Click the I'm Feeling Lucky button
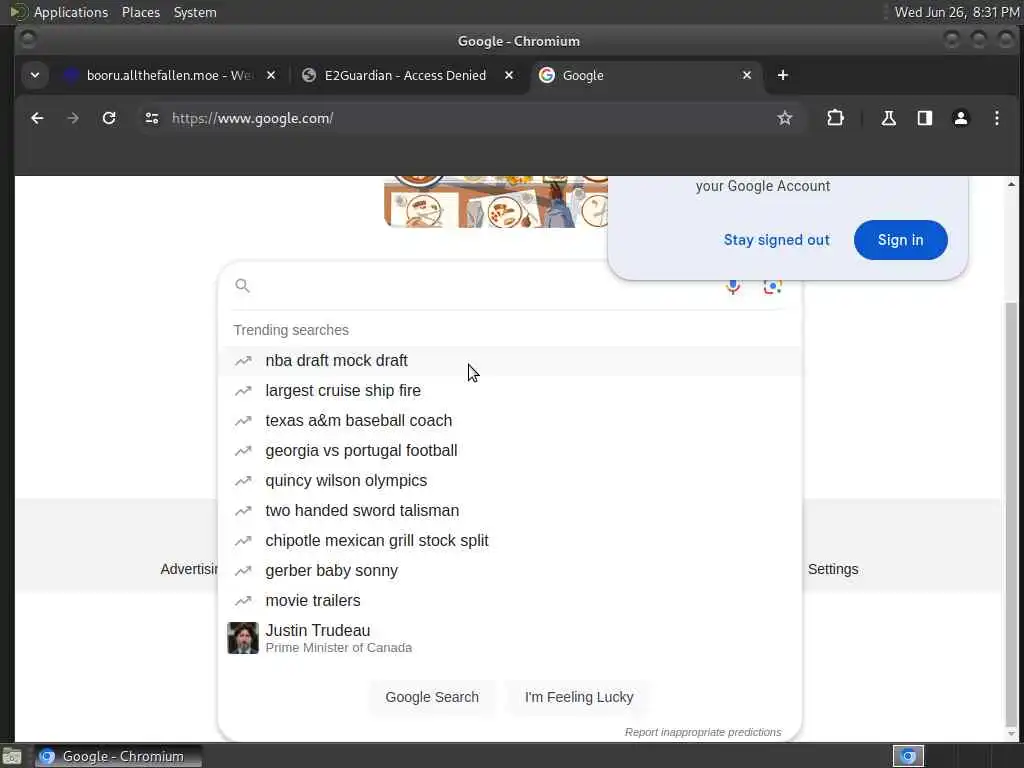This screenshot has height=768, width=1024. pos(579,697)
